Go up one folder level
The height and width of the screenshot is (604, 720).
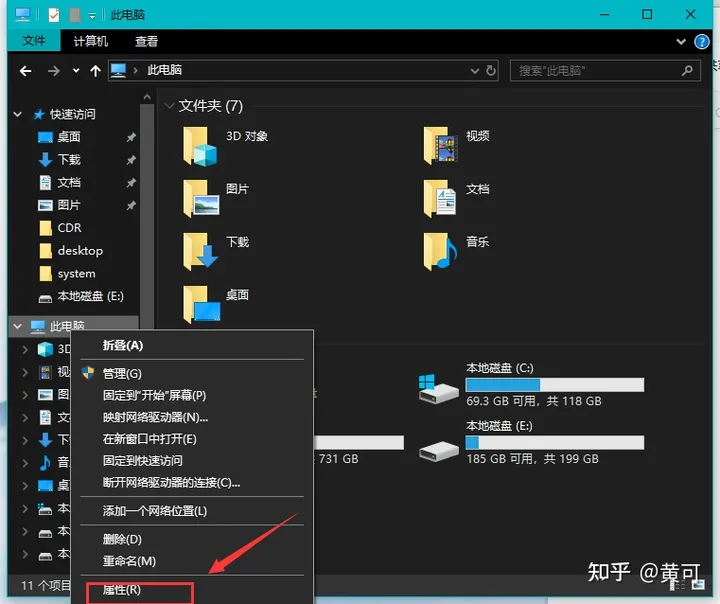[x=95, y=71]
